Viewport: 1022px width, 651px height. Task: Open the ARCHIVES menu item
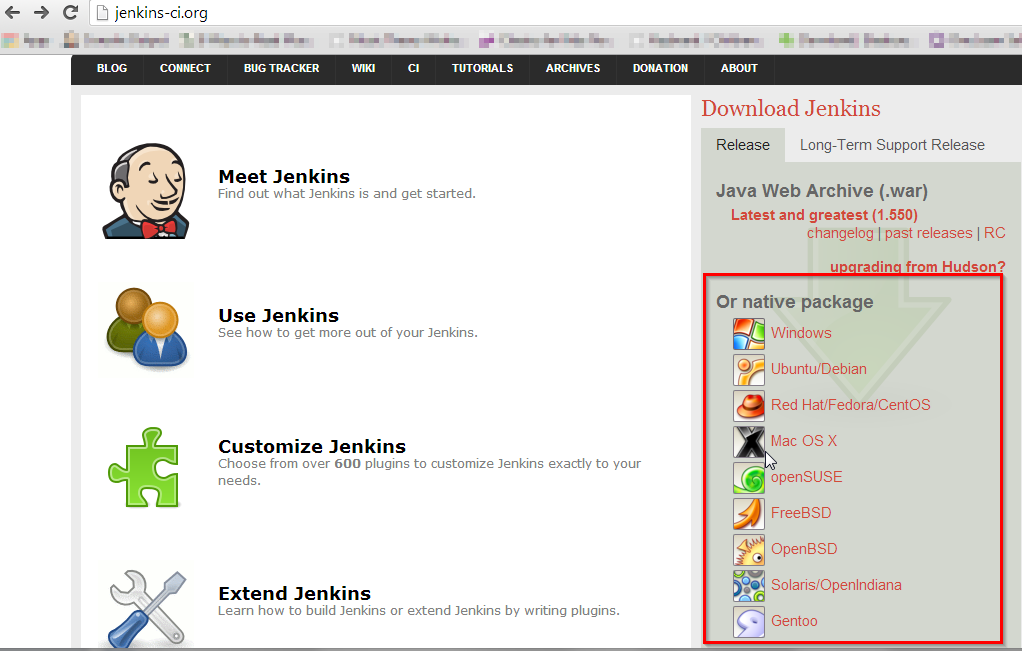[x=573, y=68]
